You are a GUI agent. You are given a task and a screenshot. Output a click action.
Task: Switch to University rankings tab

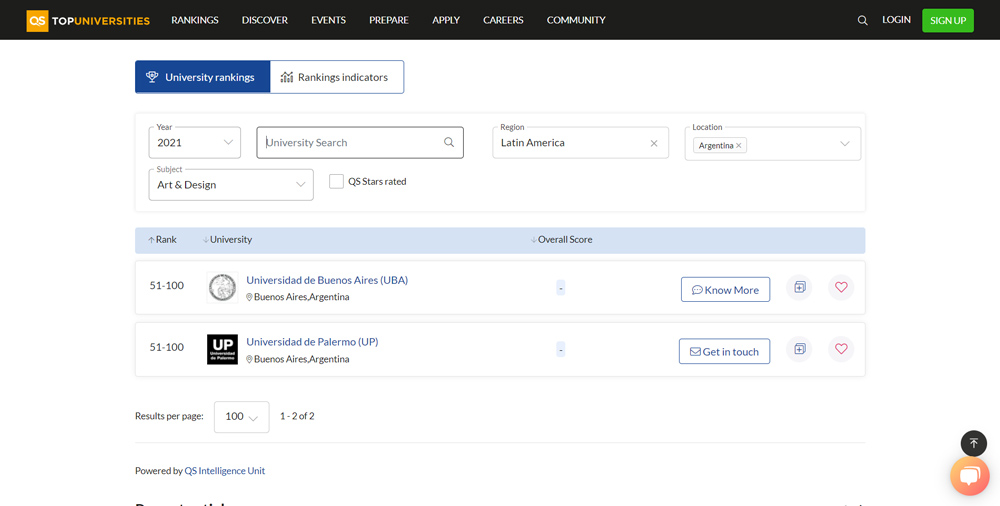(x=203, y=77)
